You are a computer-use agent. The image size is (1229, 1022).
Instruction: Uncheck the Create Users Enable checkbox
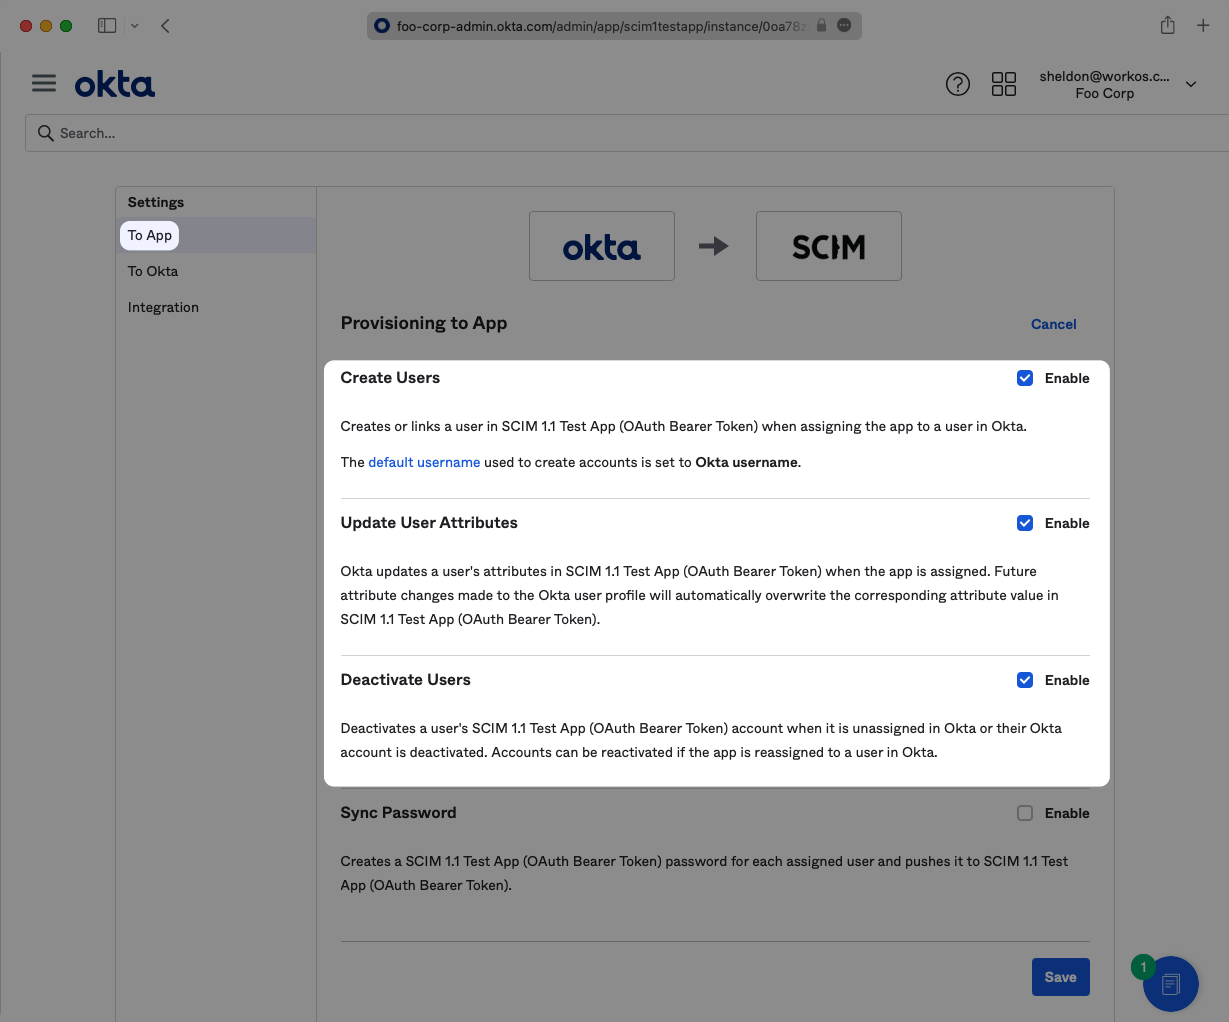point(1025,378)
